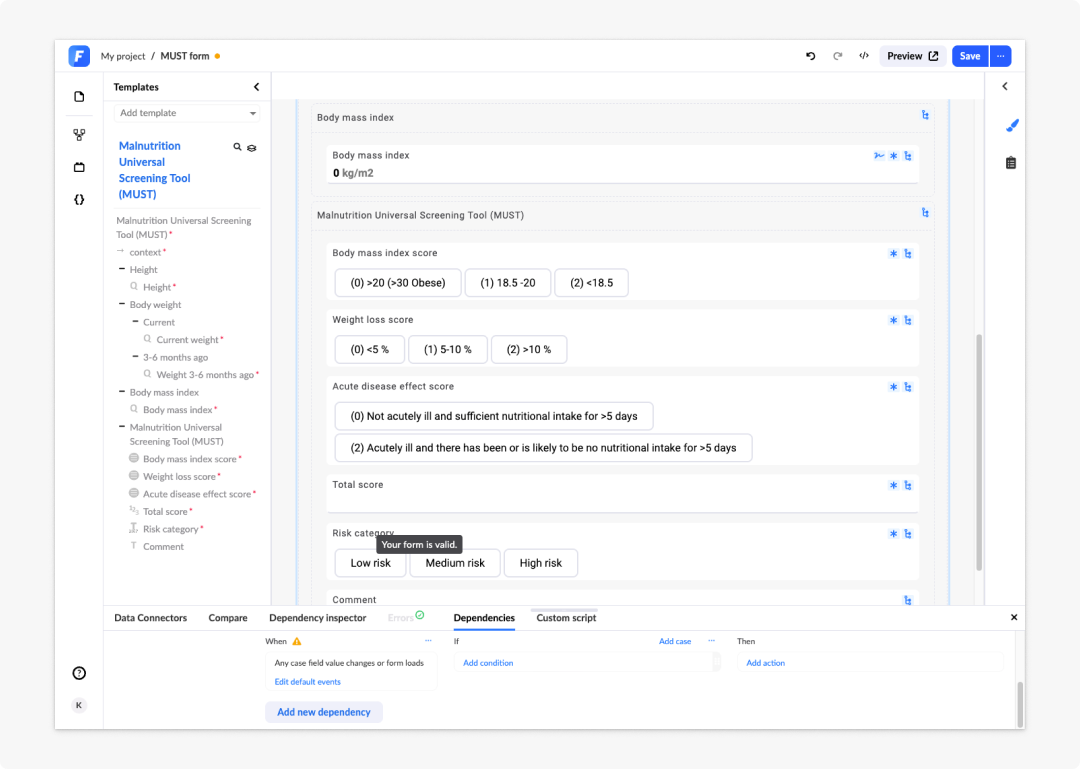The image size is (1080, 769).
Task: Select the High risk option
Action: 541,564
